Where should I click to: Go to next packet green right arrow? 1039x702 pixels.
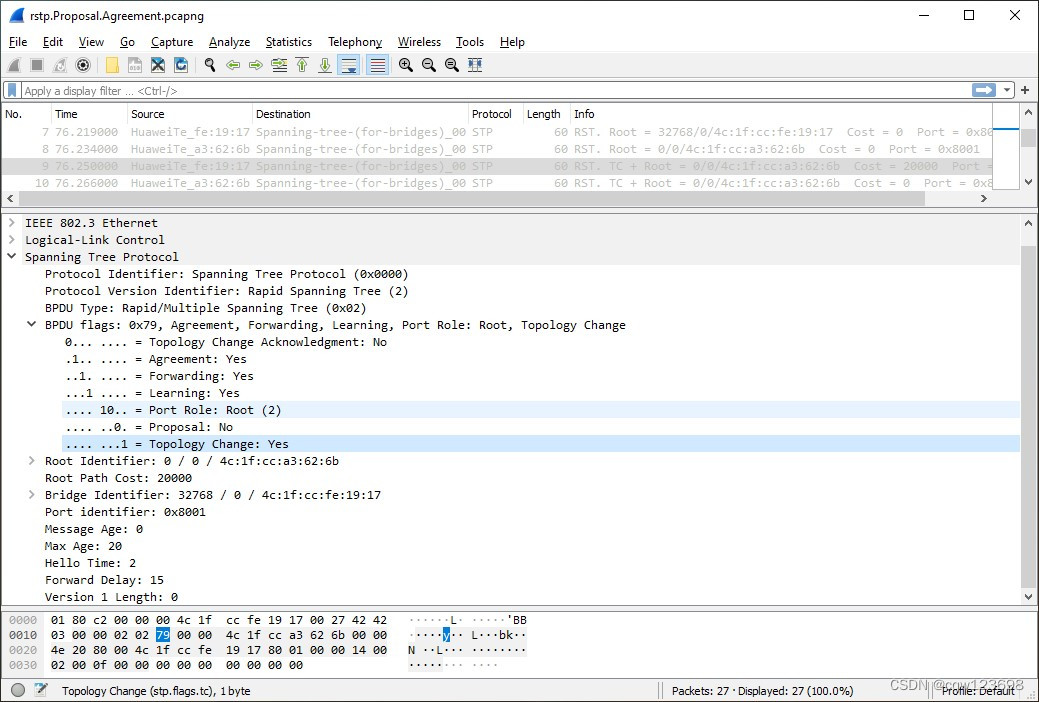point(256,65)
